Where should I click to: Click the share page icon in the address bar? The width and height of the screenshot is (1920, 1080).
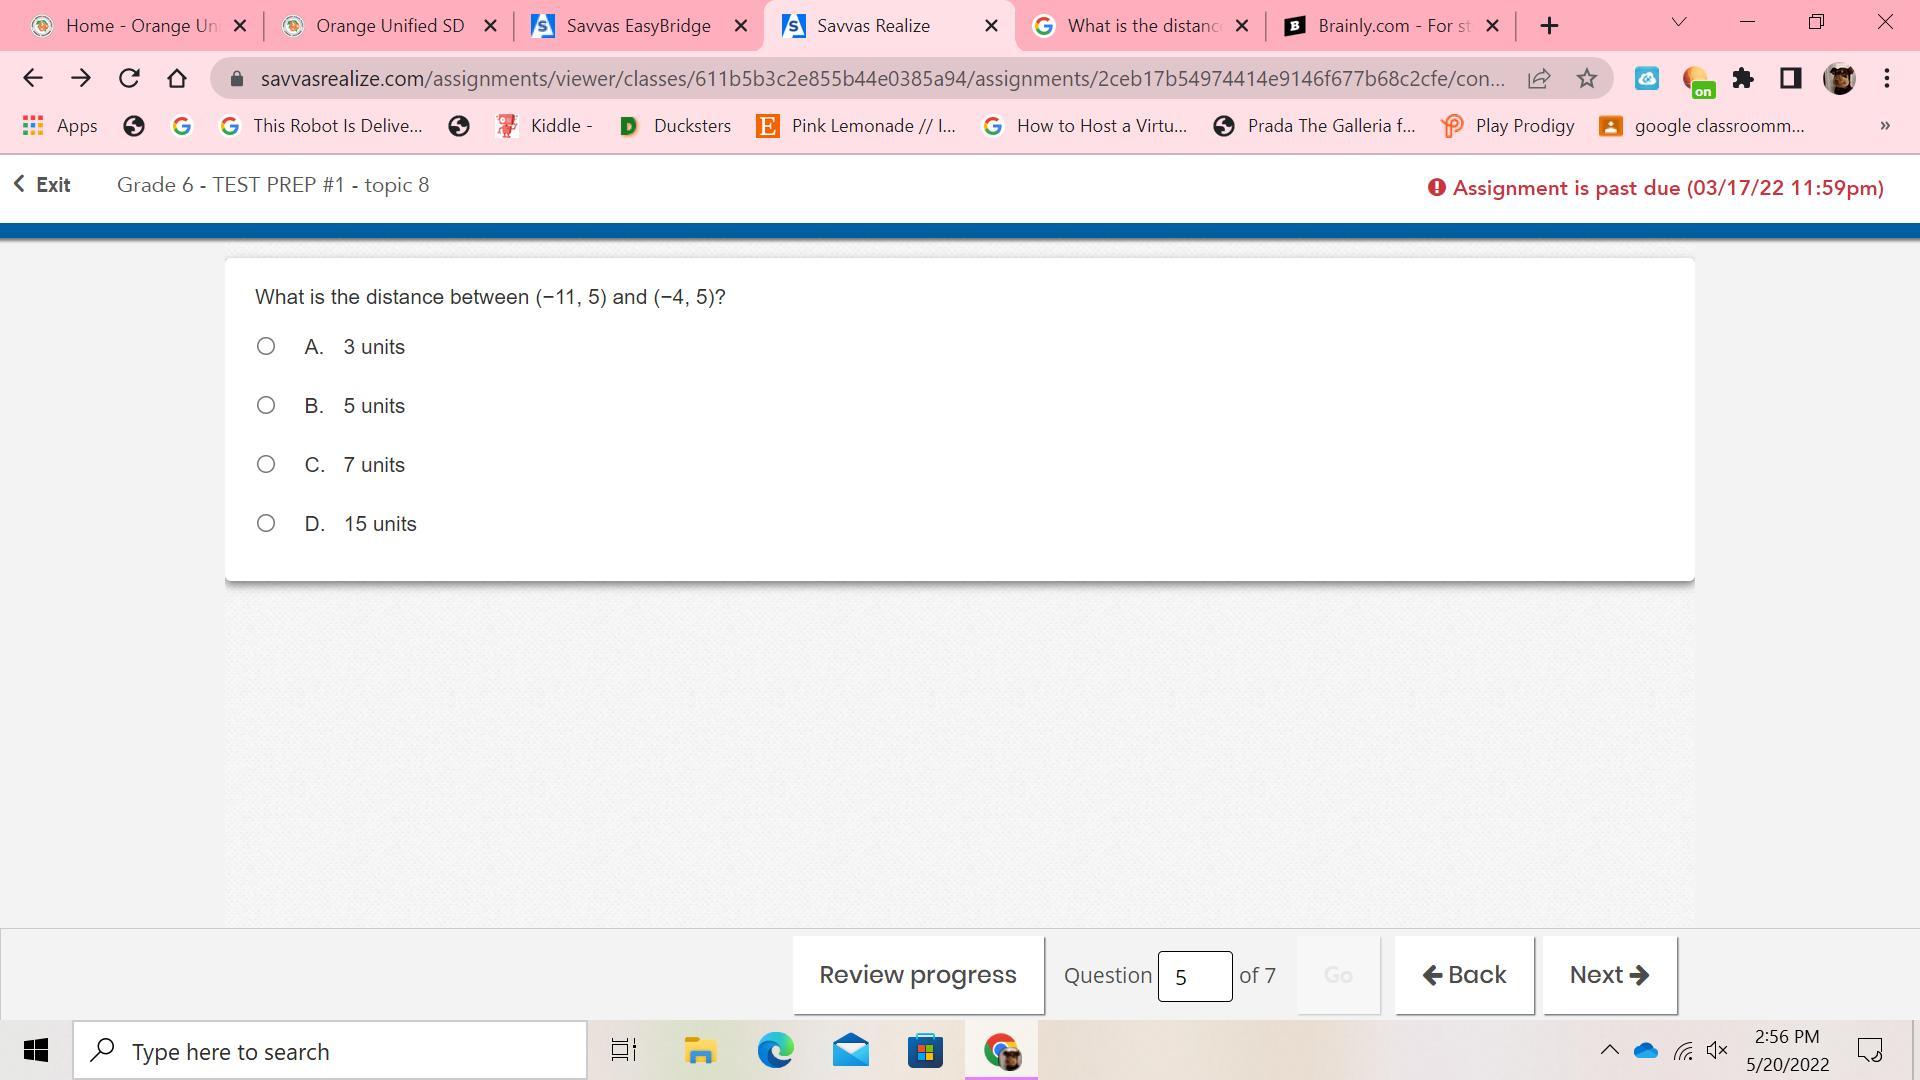point(1539,78)
